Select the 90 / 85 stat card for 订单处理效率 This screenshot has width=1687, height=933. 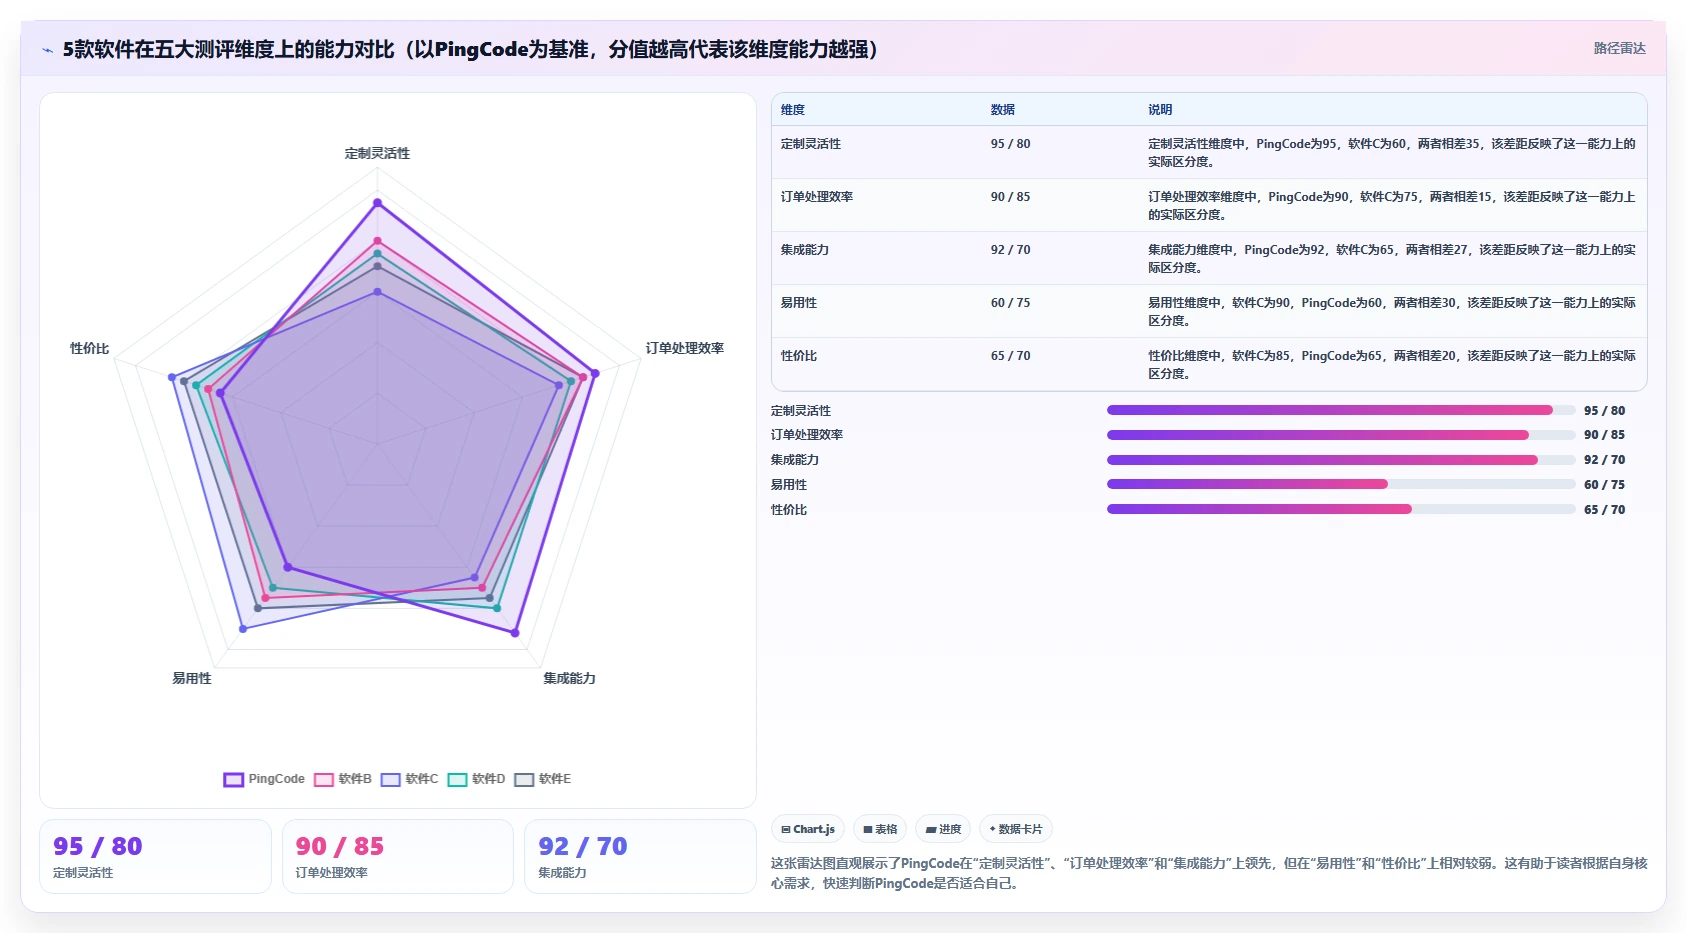tap(398, 856)
